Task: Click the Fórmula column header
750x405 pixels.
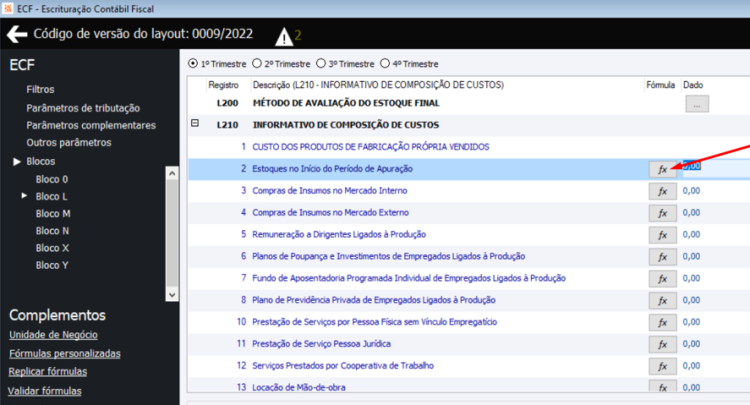Action: (661, 85)
